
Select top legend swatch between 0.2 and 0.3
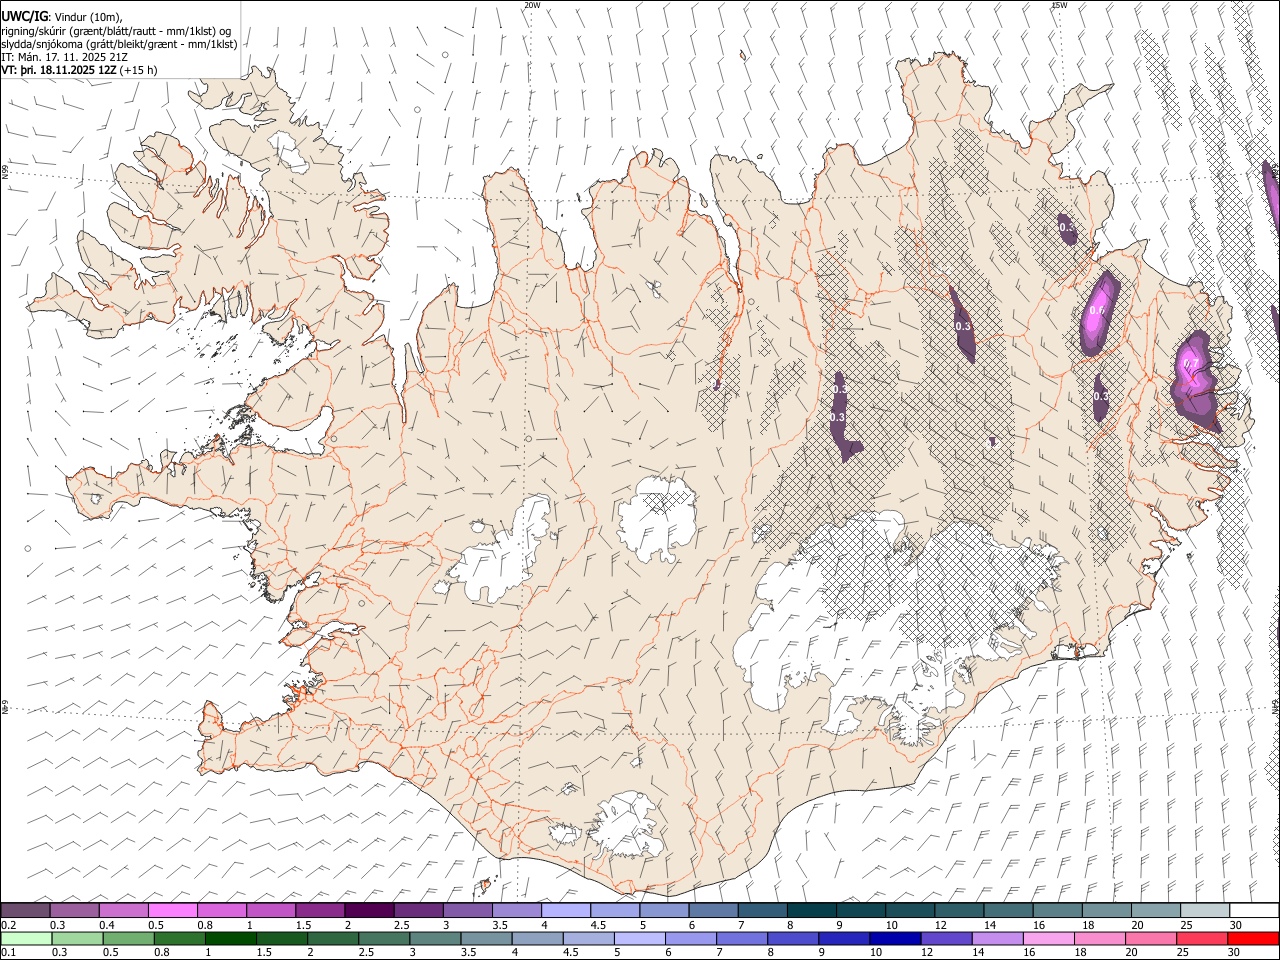25,910
